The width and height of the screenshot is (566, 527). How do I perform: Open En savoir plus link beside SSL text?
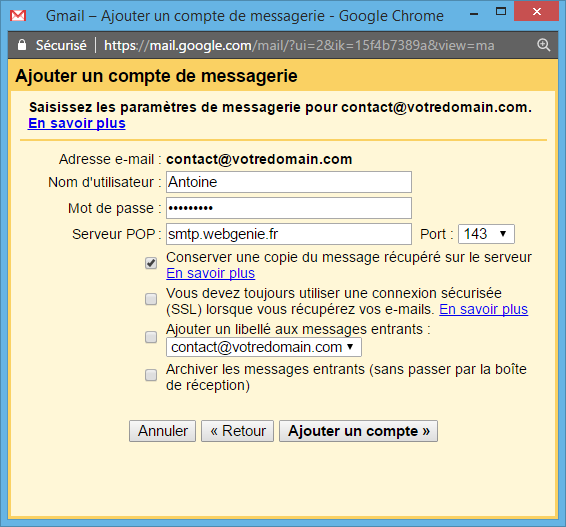484,309
